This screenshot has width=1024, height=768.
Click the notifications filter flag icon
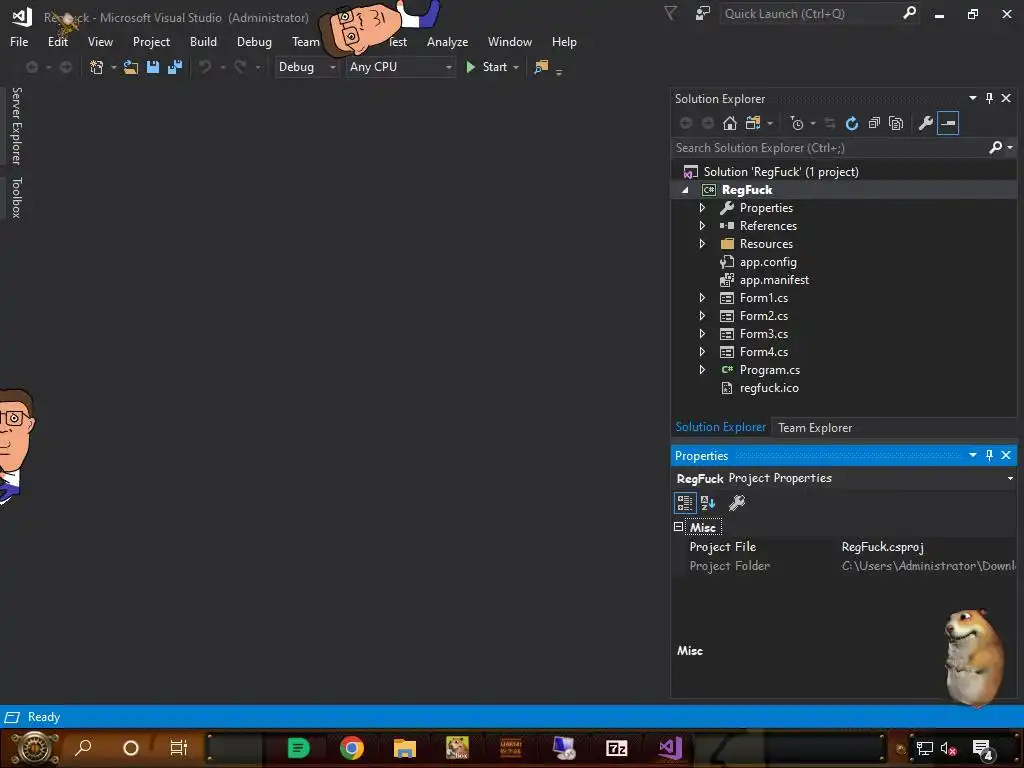pos(671,14)
